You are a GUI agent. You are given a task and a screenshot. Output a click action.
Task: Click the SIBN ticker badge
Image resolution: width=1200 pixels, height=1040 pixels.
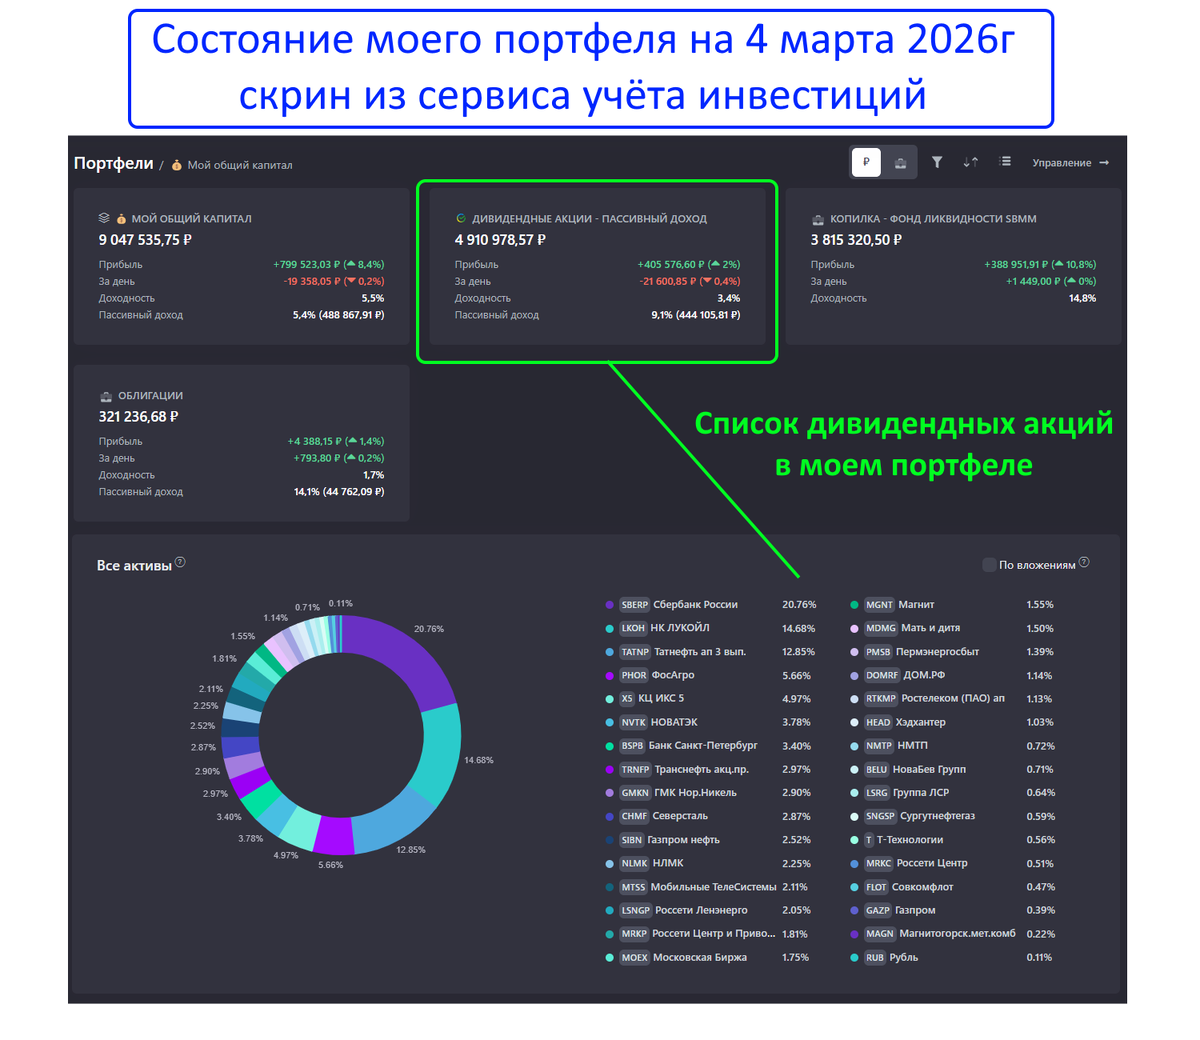point(632,840)
